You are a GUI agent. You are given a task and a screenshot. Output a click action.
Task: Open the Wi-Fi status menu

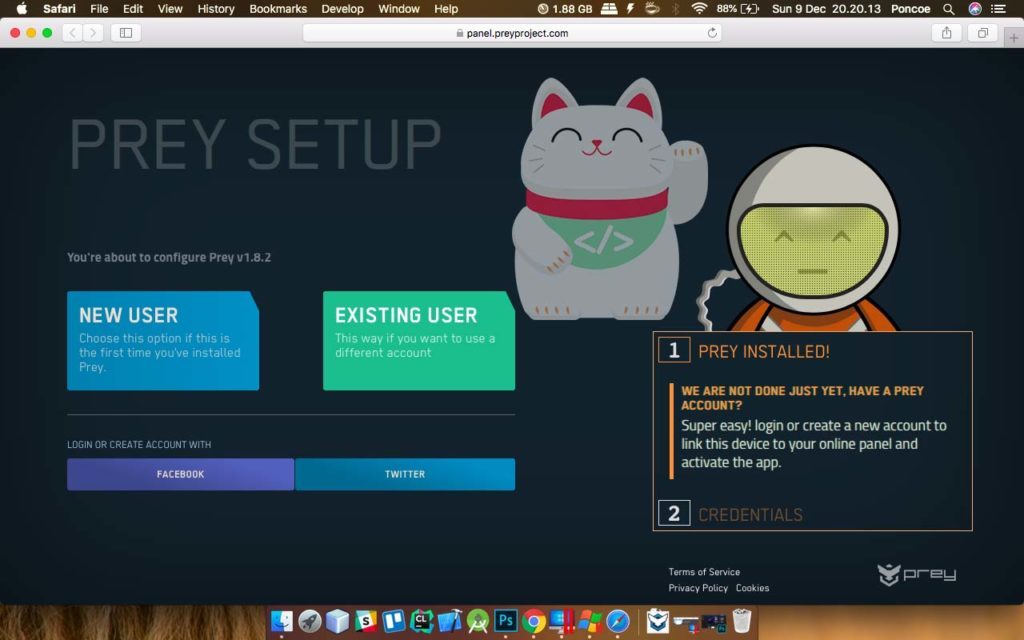(699, 8)
